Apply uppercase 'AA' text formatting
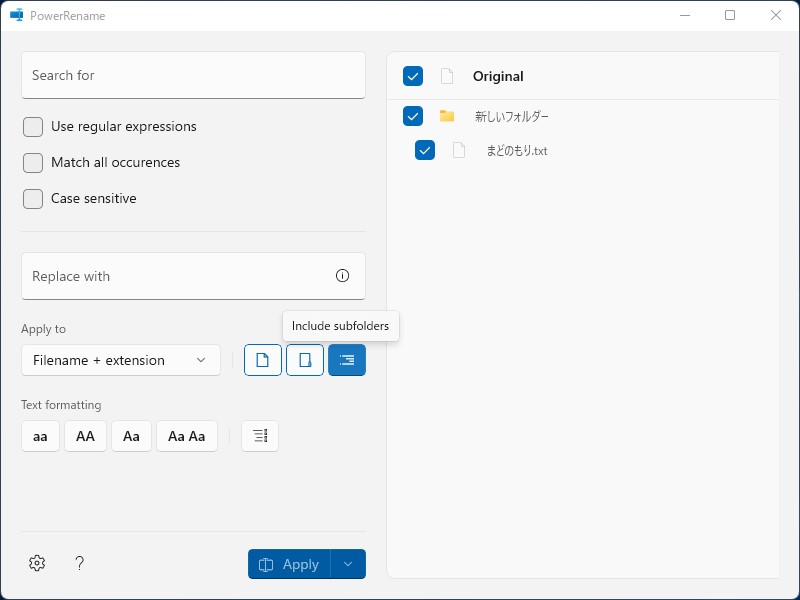Screen dimensions: 800x600 click(x=85, y=436)
